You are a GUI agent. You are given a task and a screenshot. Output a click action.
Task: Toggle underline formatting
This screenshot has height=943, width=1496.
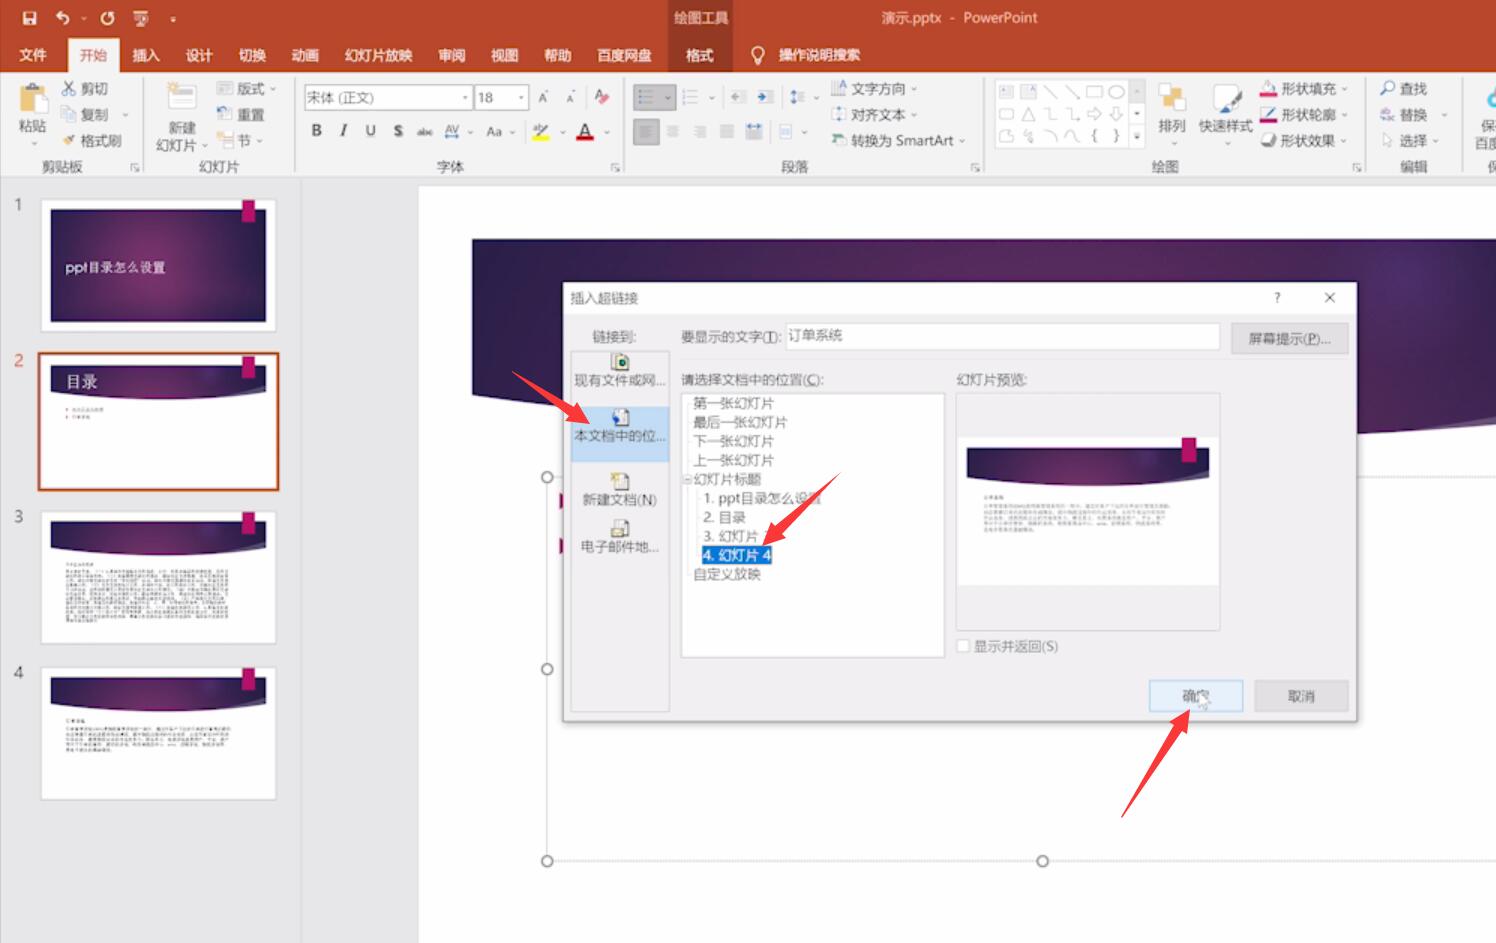coord(370,131)
